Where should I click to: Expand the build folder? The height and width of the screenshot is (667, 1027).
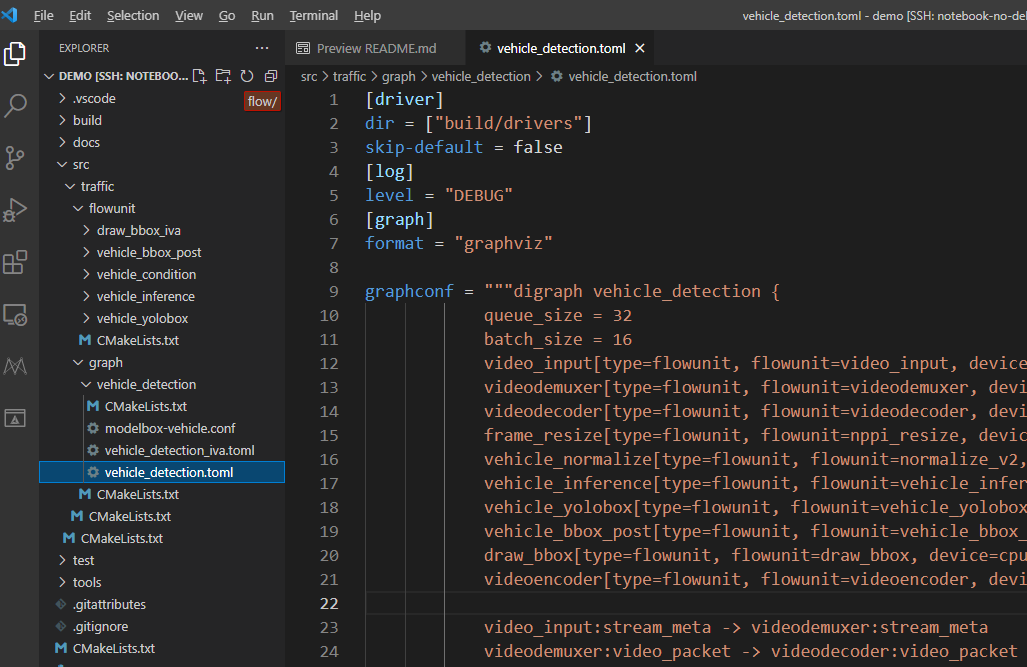click(162, 121)
